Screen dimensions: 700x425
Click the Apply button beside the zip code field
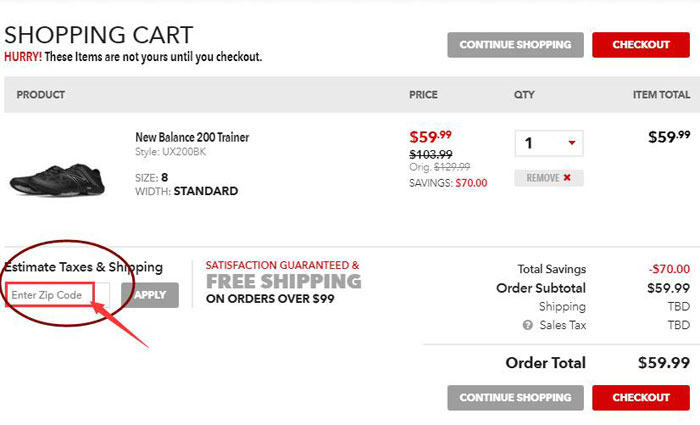click(x=150, y=295)
